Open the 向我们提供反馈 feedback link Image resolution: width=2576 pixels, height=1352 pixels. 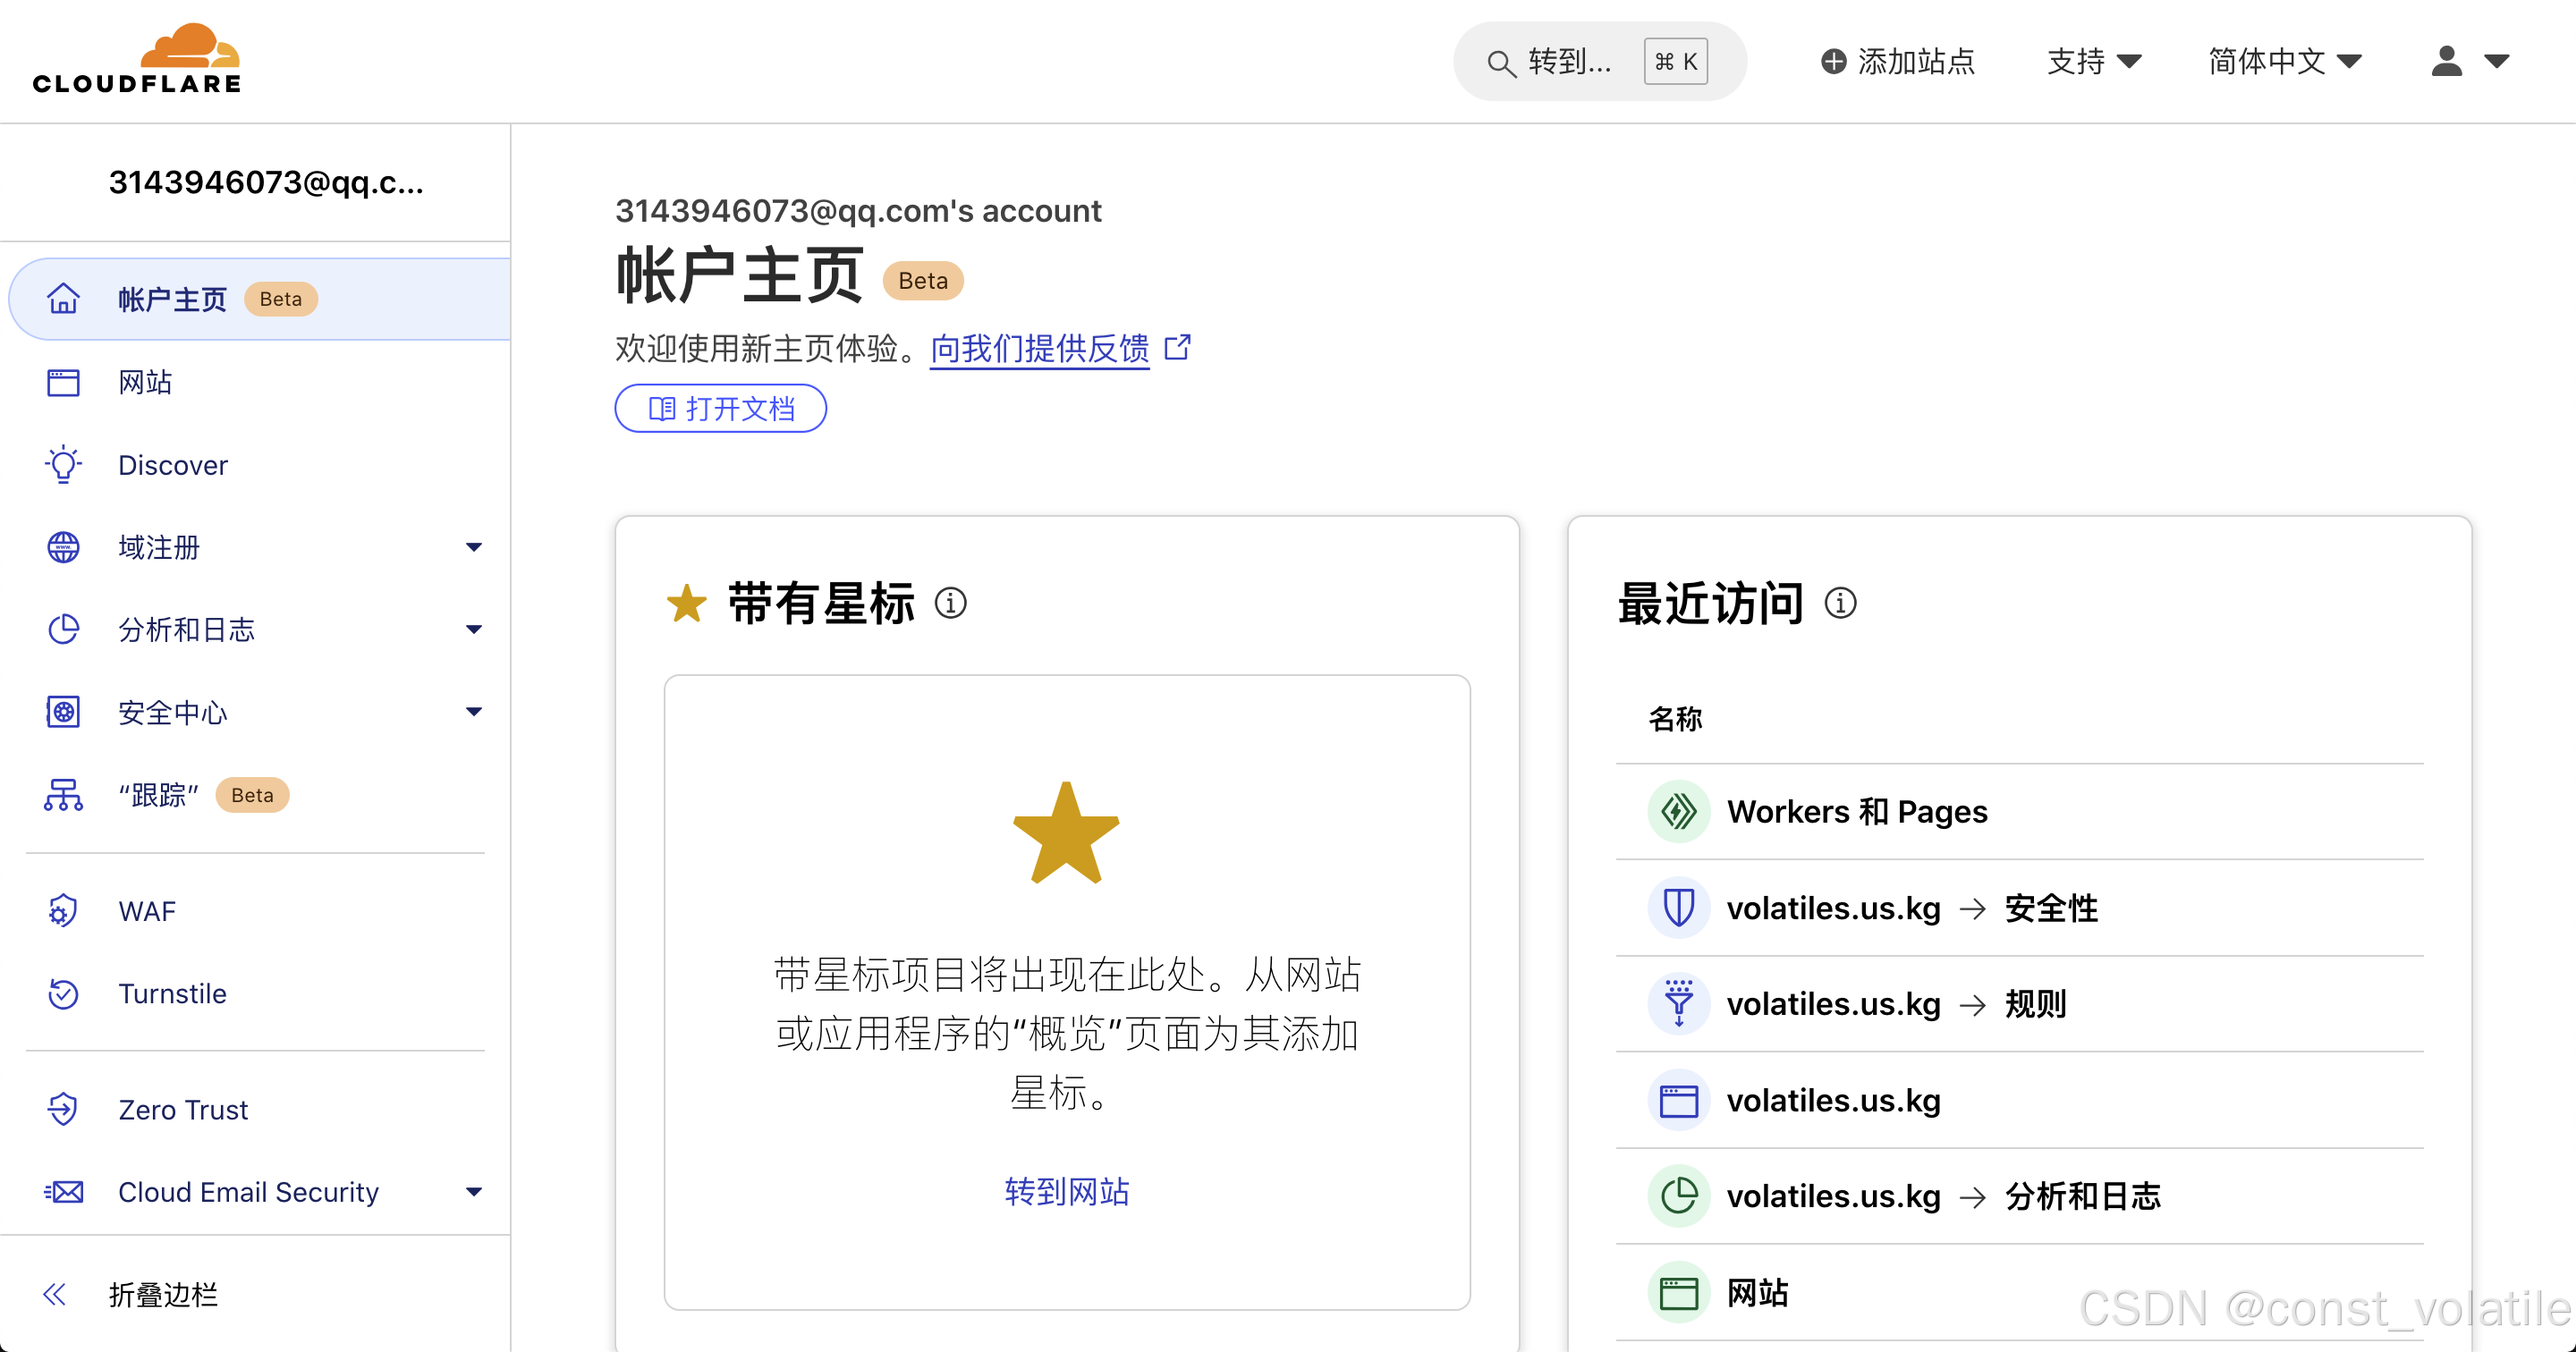point(1040,349)
